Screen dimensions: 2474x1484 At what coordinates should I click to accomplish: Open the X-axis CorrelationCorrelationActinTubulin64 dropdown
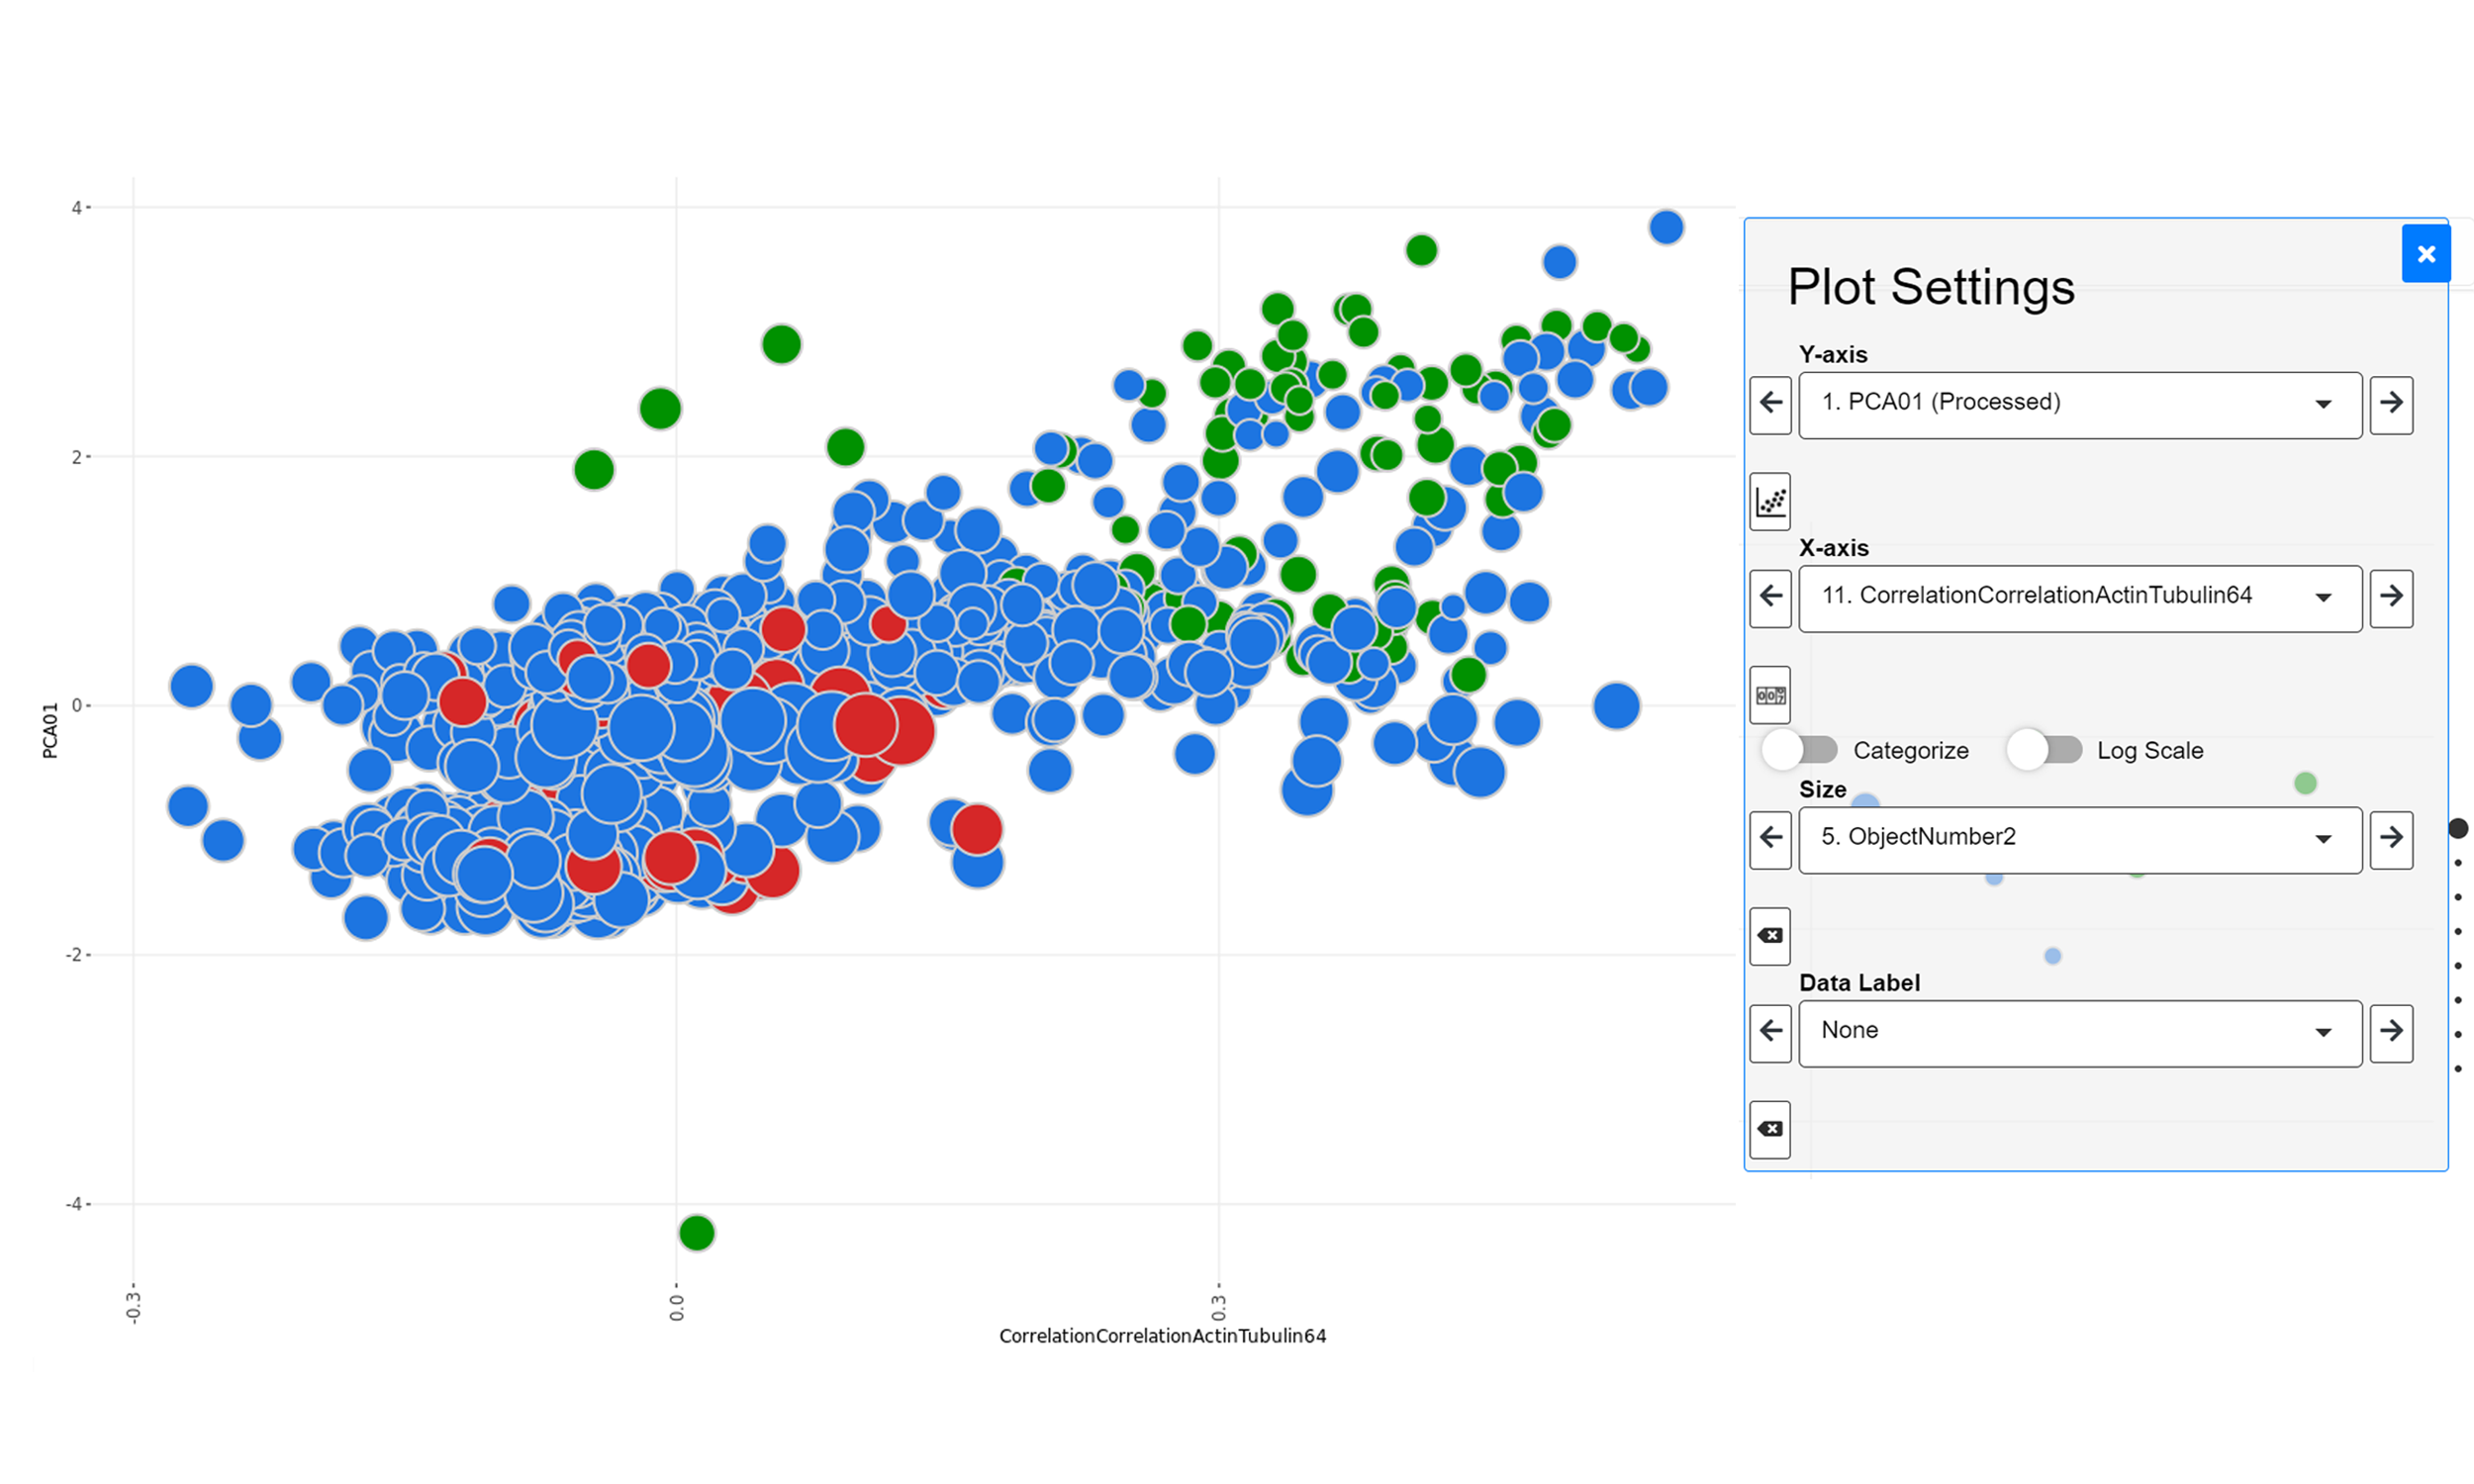[x=2079, y=598]
